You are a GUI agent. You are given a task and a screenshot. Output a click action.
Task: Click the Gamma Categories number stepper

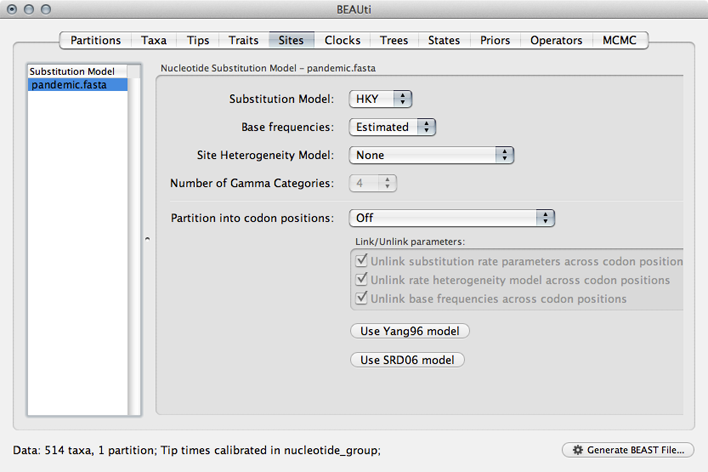click(387, 183)
